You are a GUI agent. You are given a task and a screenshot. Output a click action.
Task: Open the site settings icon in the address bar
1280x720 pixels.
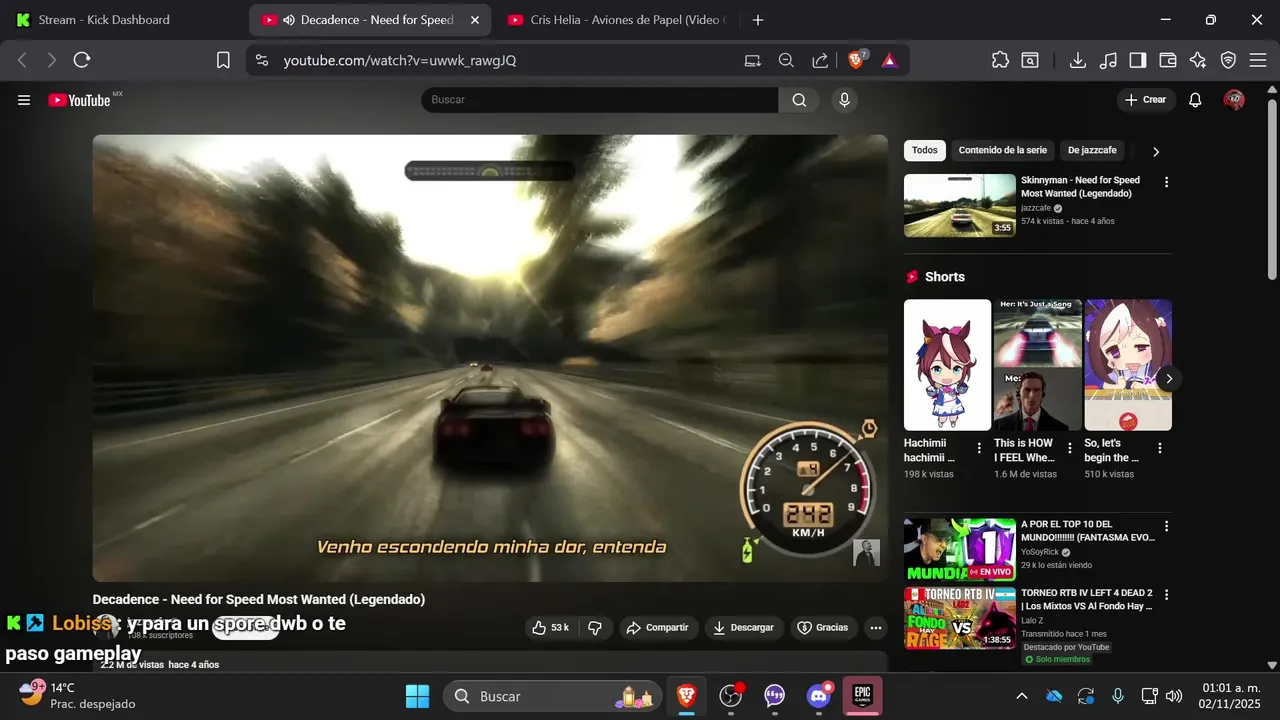point(262,60)
